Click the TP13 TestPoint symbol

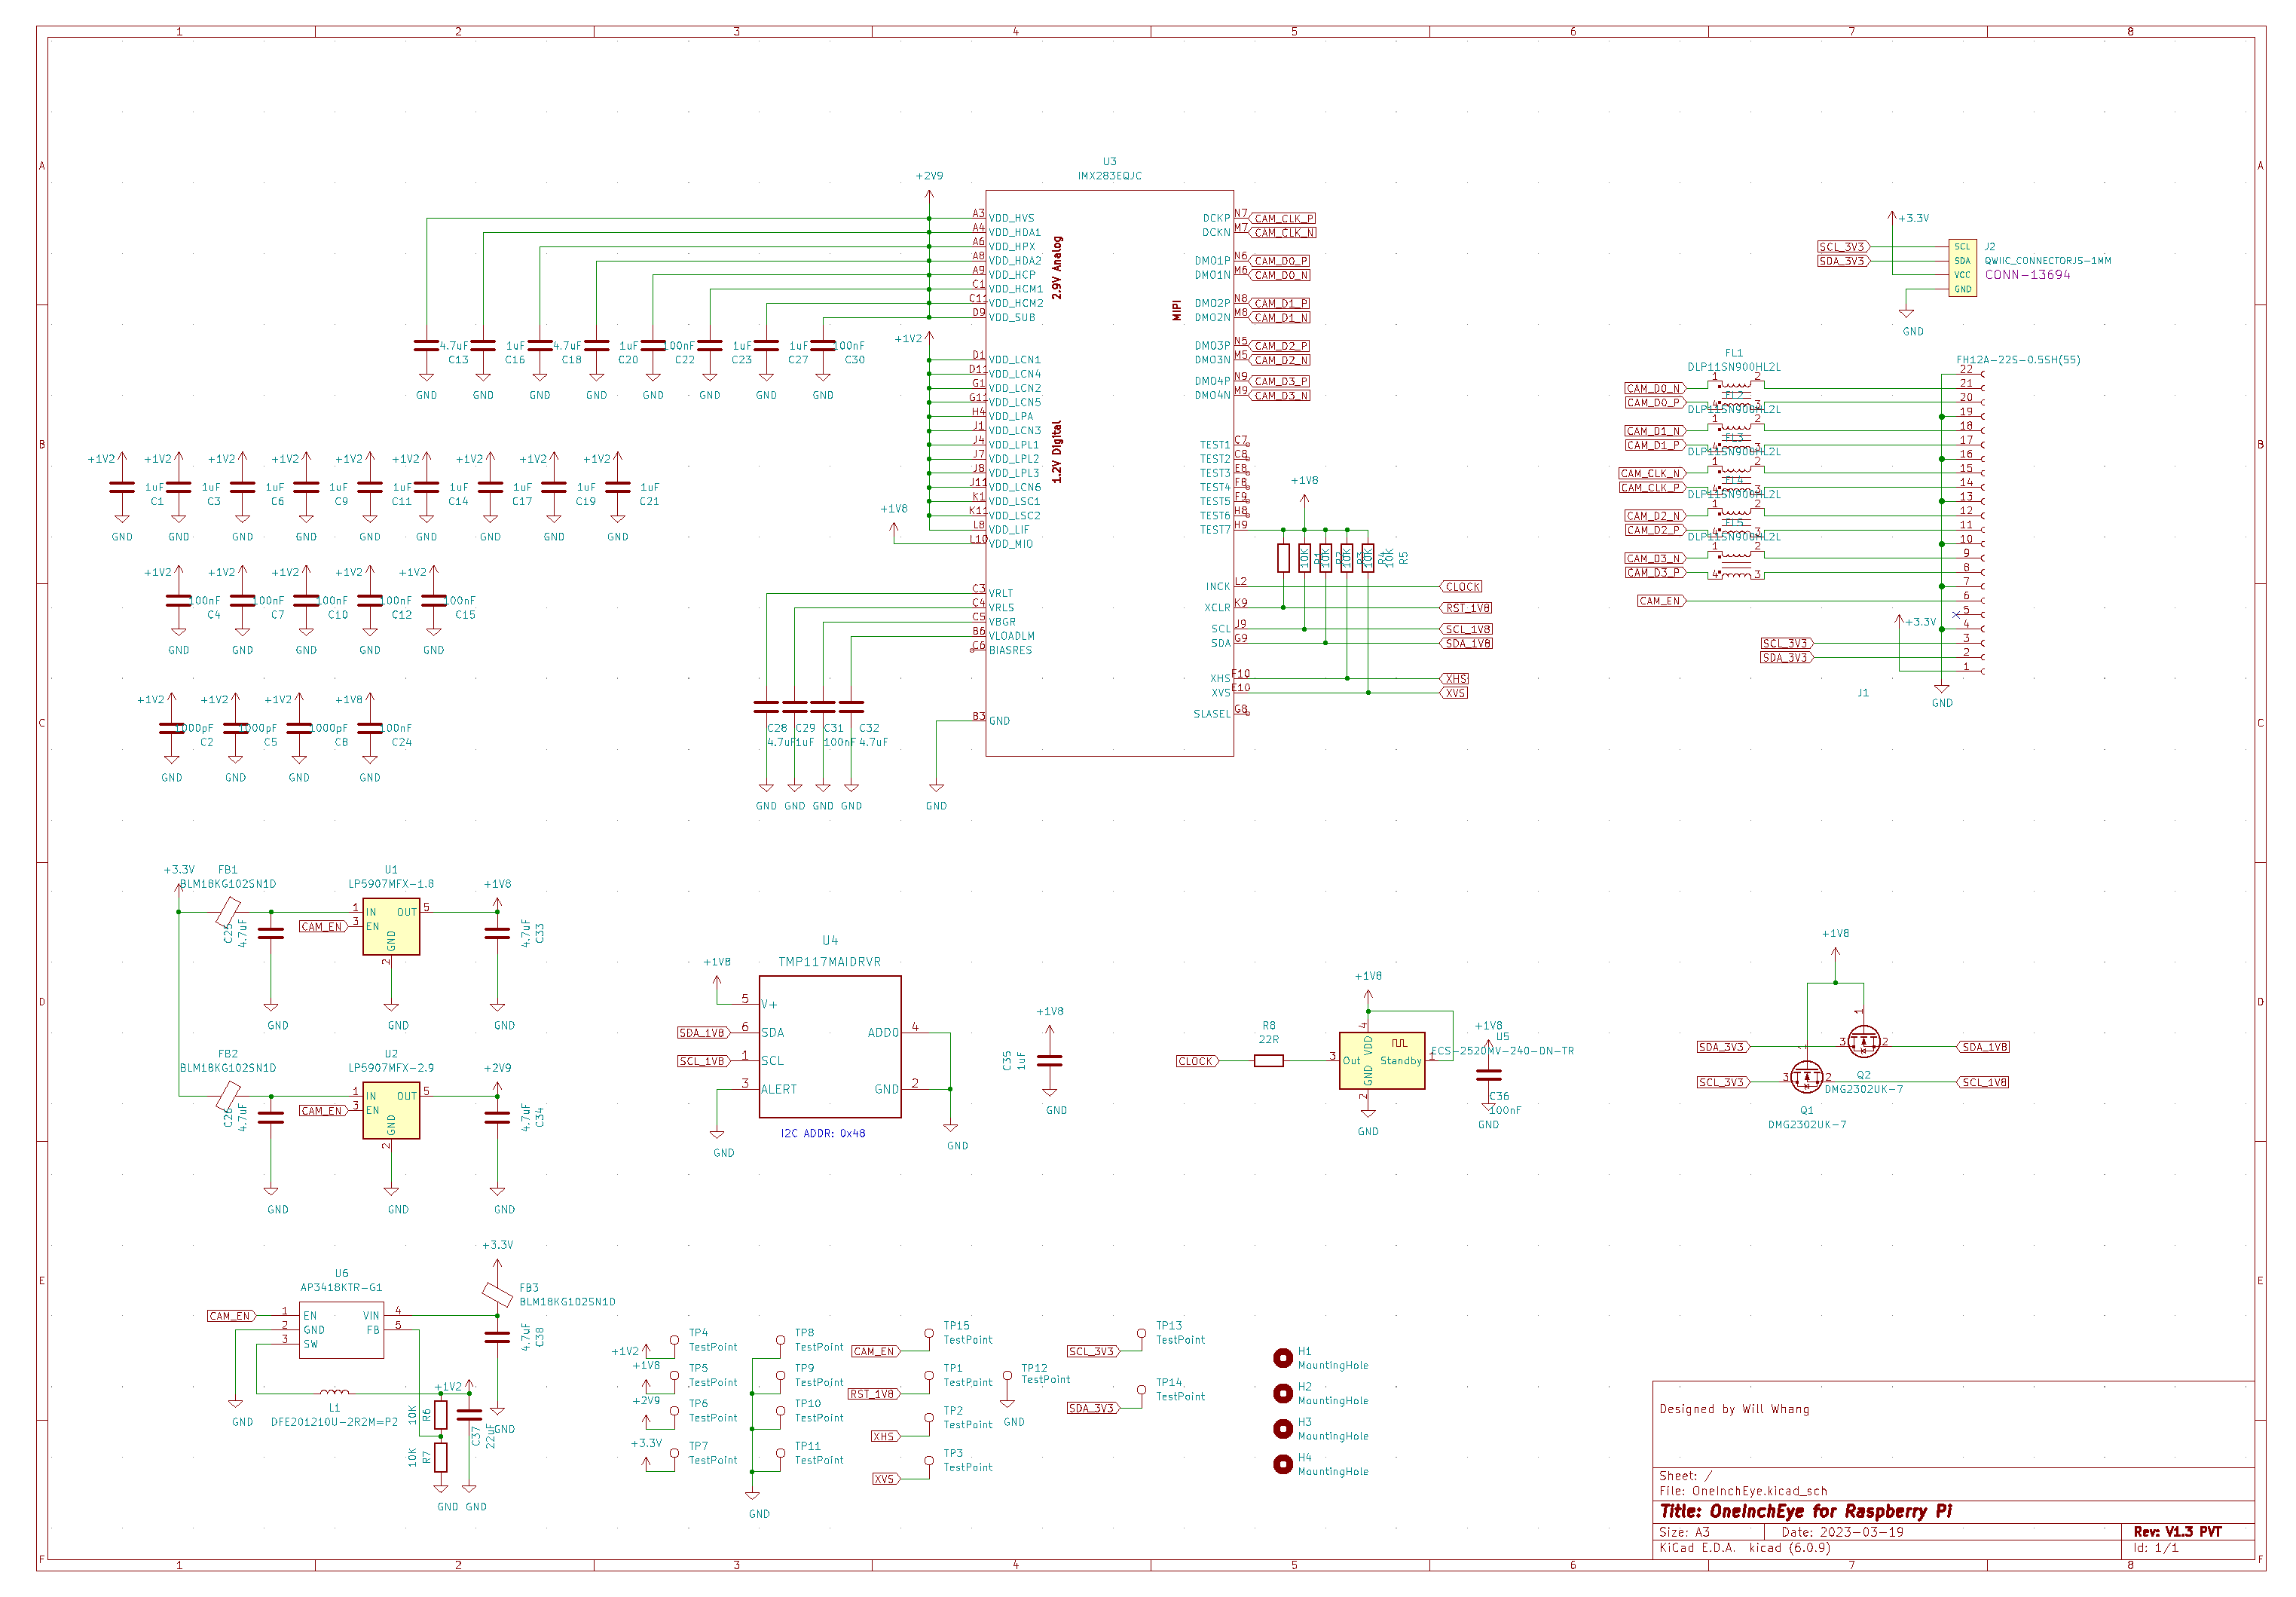[x=1141, y=1334]
